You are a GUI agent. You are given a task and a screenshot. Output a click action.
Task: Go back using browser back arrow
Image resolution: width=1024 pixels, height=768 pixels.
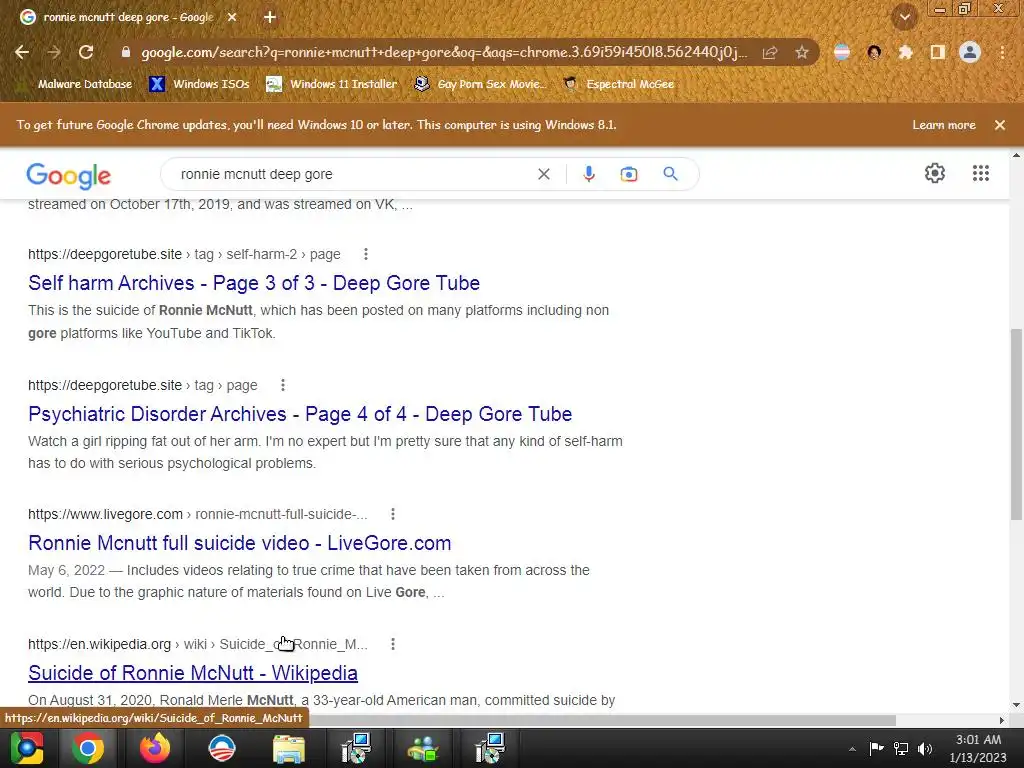click(x=22, y=52)
